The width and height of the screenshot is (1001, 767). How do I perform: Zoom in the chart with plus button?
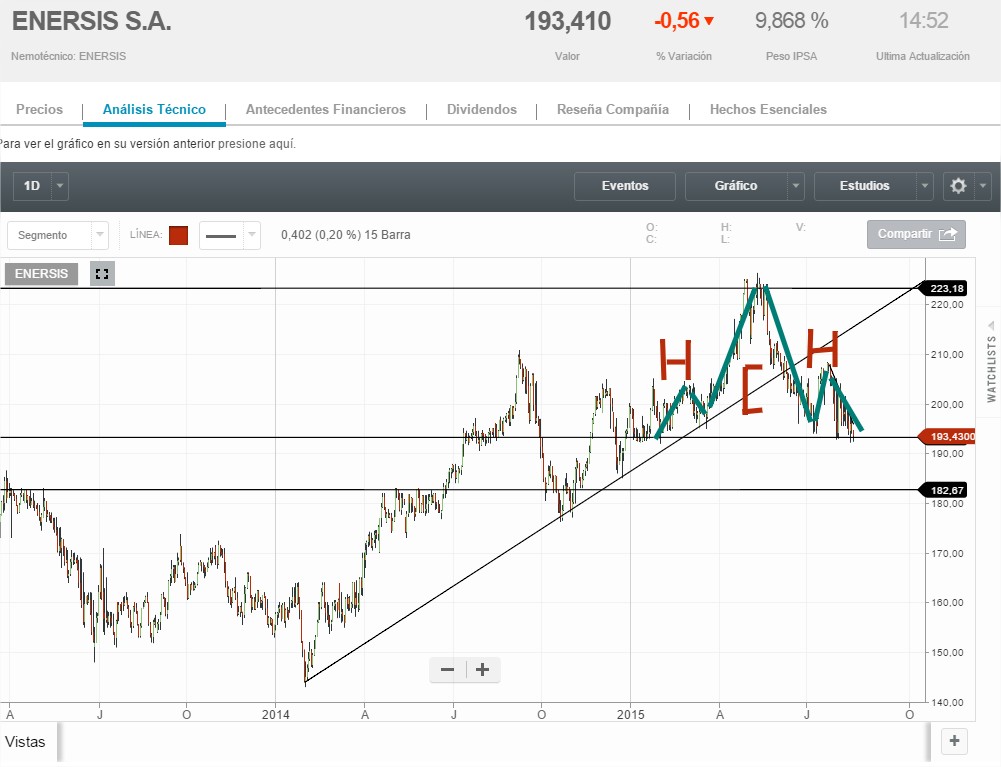[x=483, y=669]
